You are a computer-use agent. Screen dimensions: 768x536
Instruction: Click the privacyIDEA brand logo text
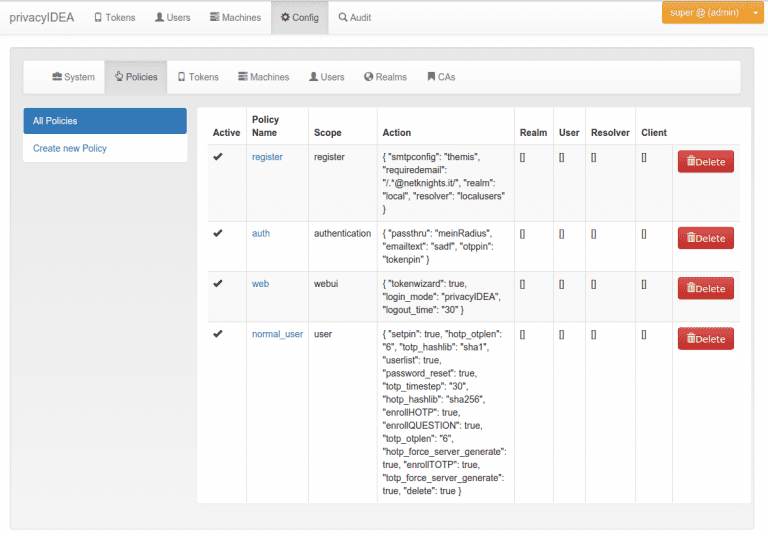(x=43, y=17)
